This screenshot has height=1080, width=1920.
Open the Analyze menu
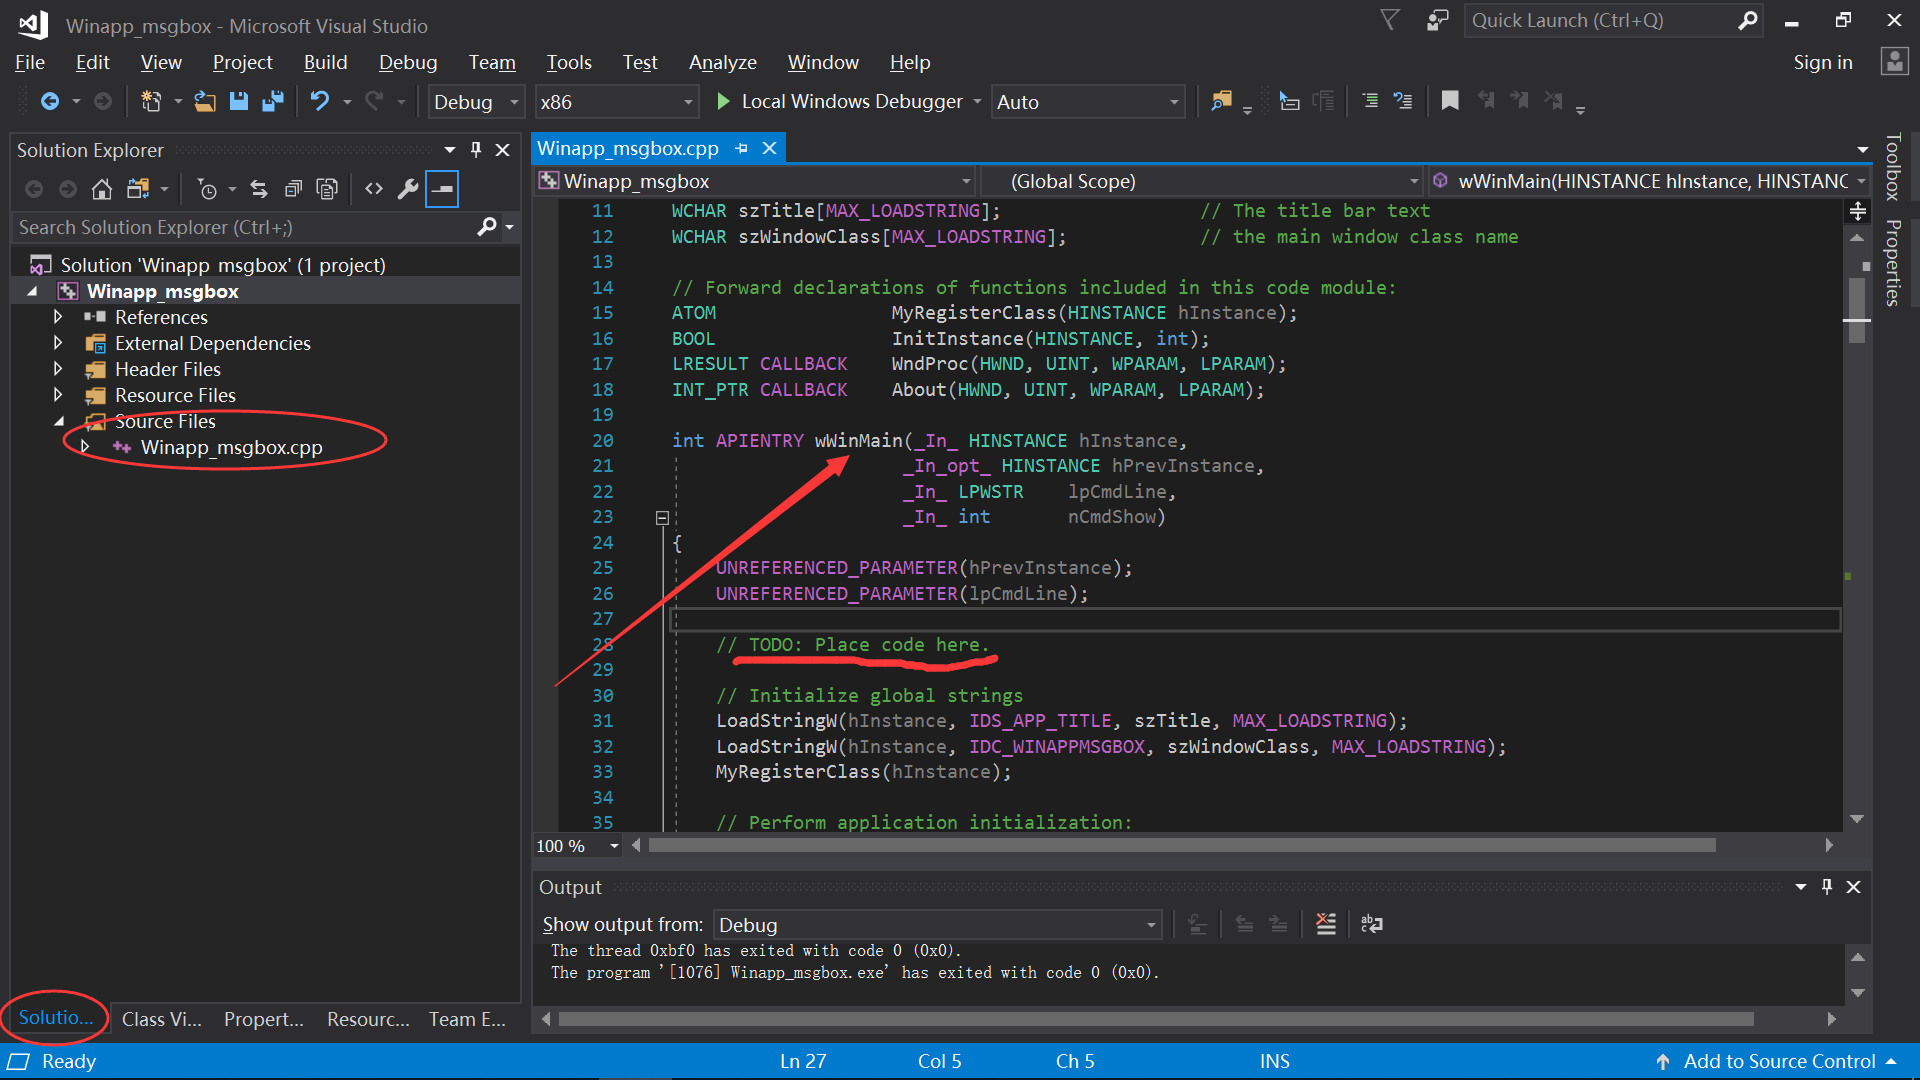(722, 62)
